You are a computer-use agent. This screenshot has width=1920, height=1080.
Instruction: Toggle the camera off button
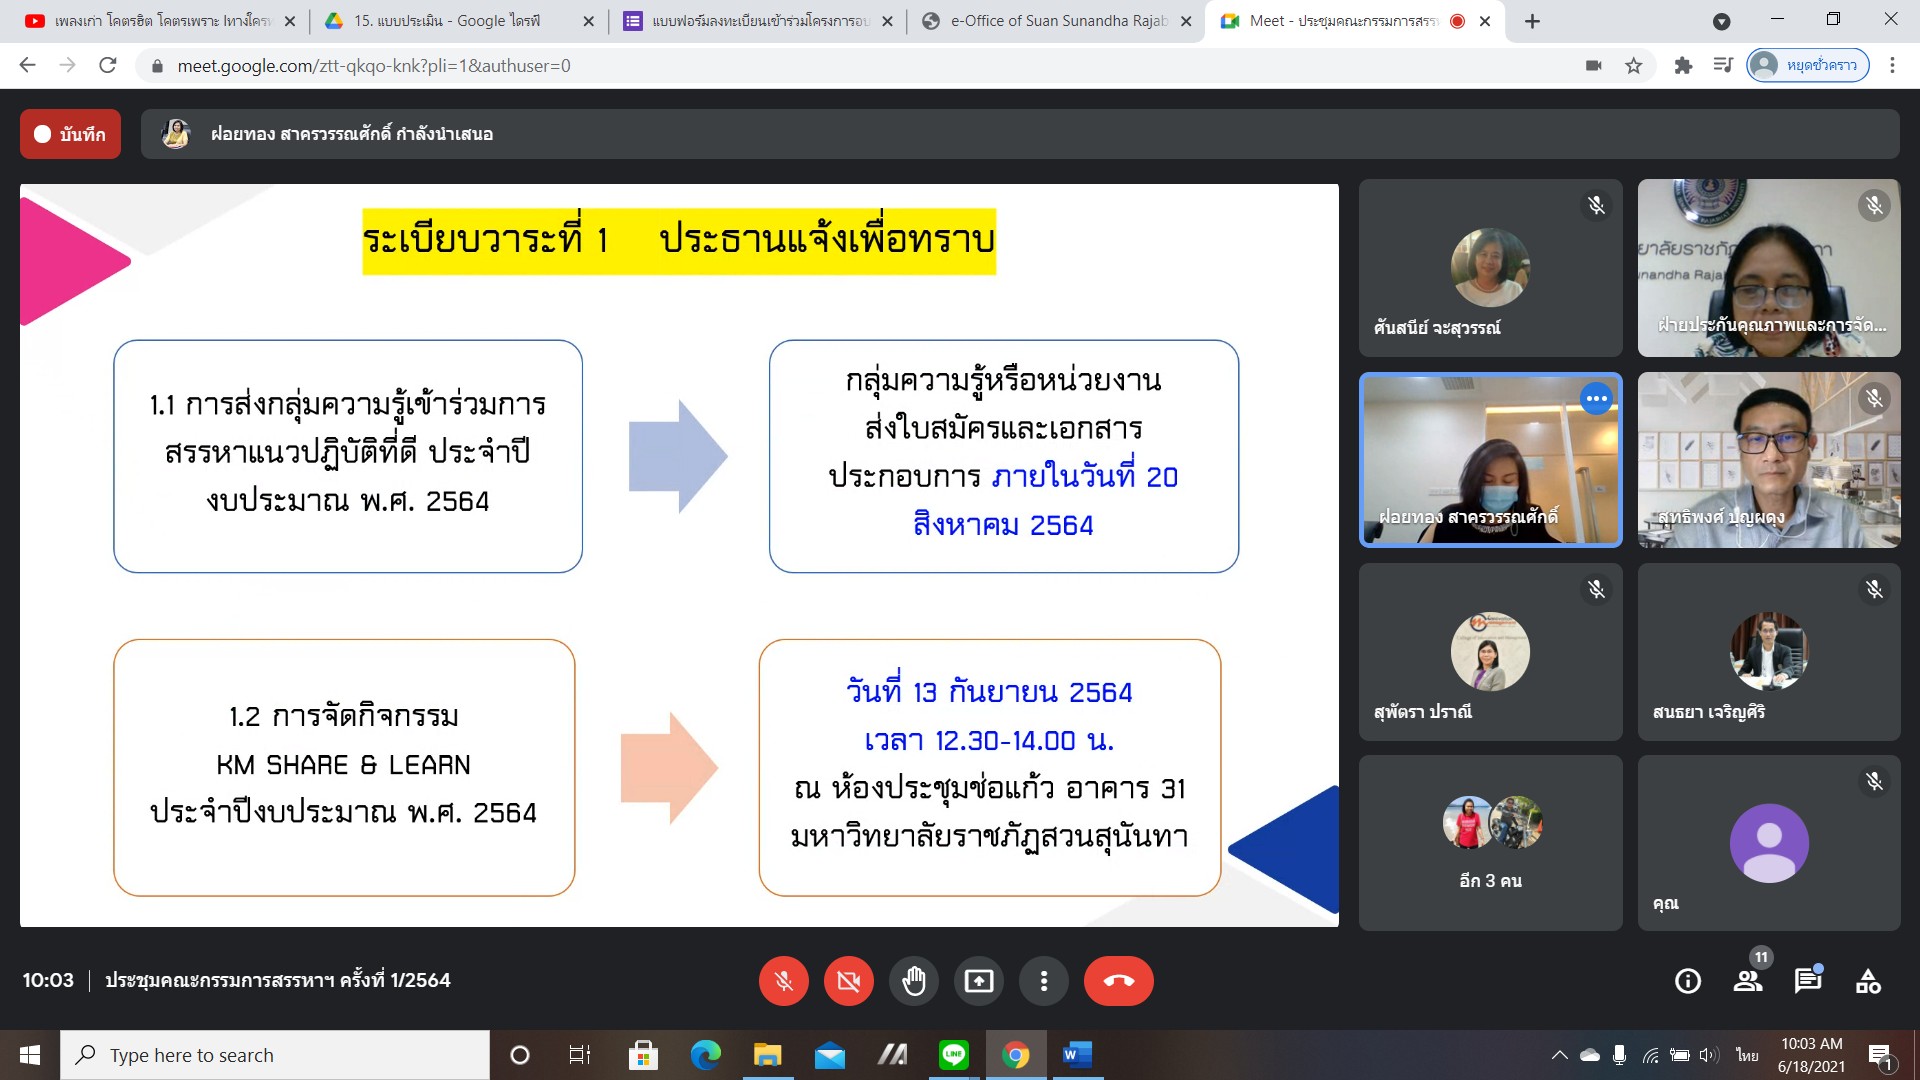point(848,981)
